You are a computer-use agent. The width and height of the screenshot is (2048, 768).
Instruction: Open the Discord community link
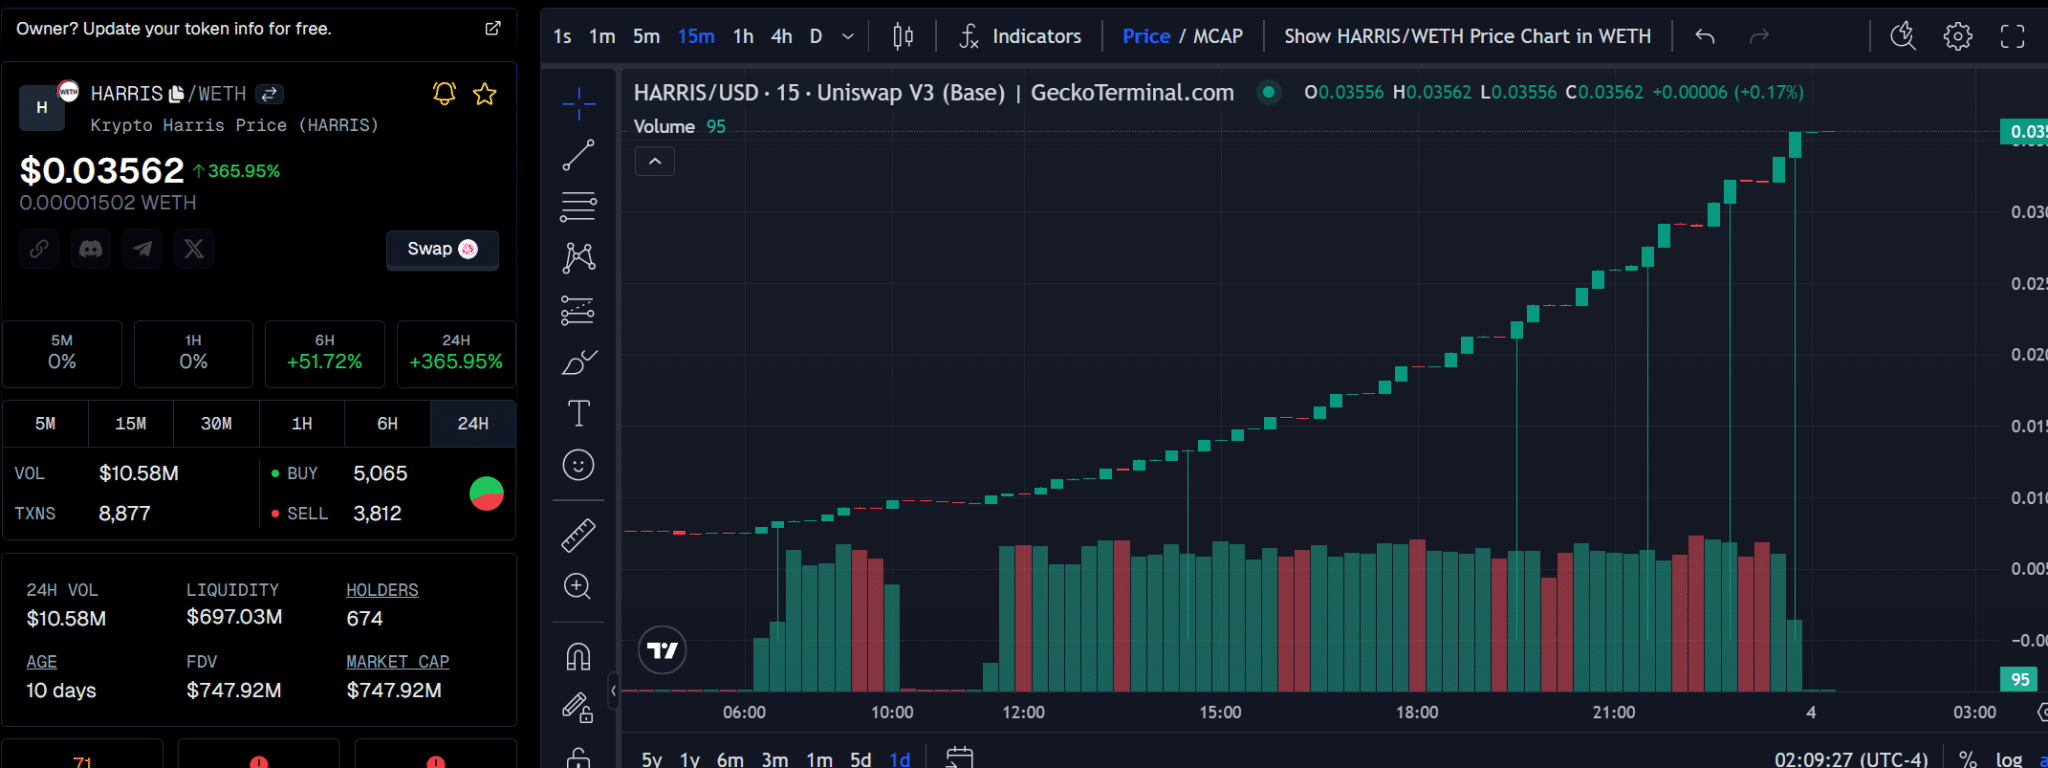[x=91, y=249]
